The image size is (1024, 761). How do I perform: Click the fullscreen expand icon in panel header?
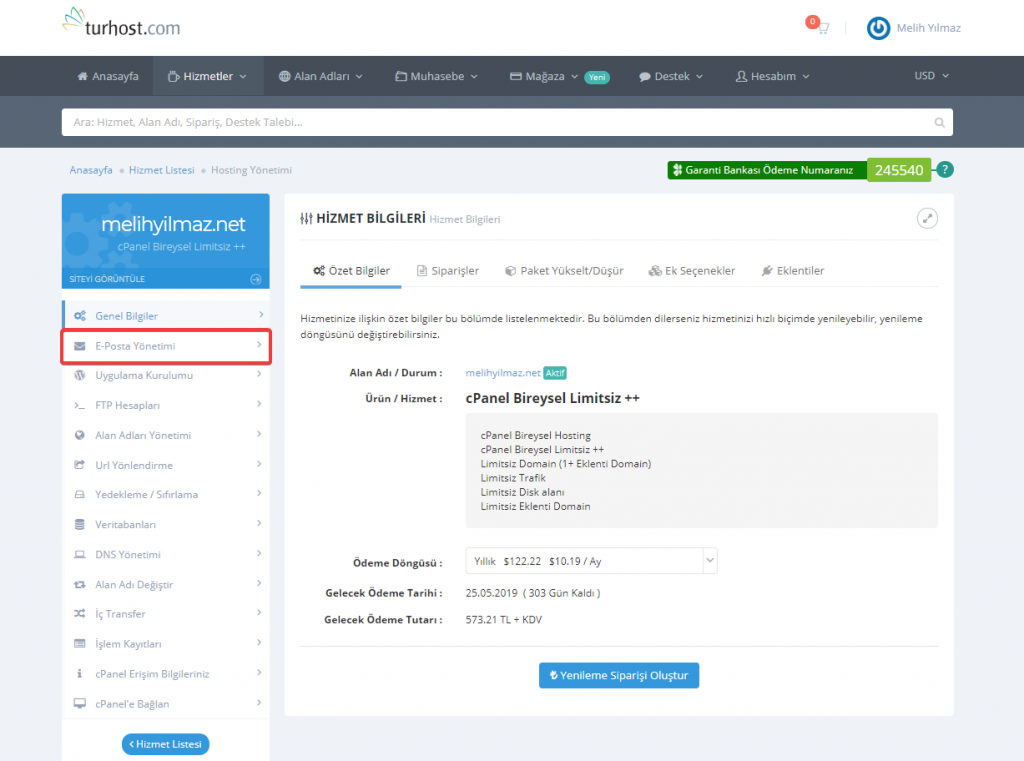coord(928,218)
